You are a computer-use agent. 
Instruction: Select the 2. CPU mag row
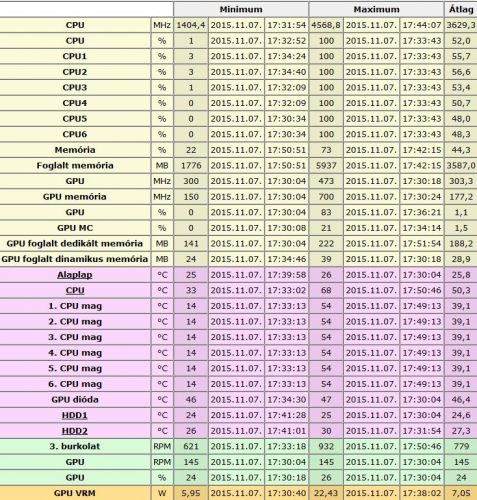238,322
